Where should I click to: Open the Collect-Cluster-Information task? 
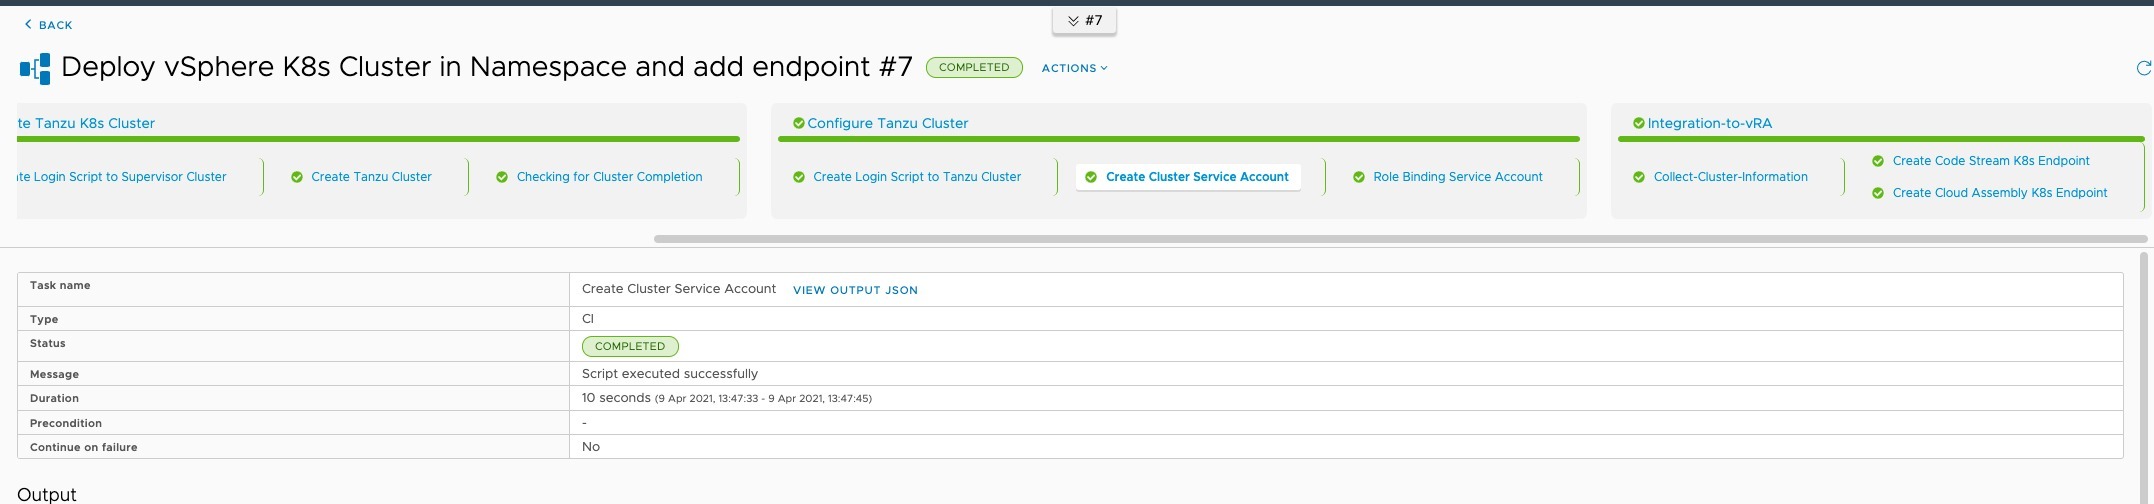pyautogui.click(x=1730, y=177)
